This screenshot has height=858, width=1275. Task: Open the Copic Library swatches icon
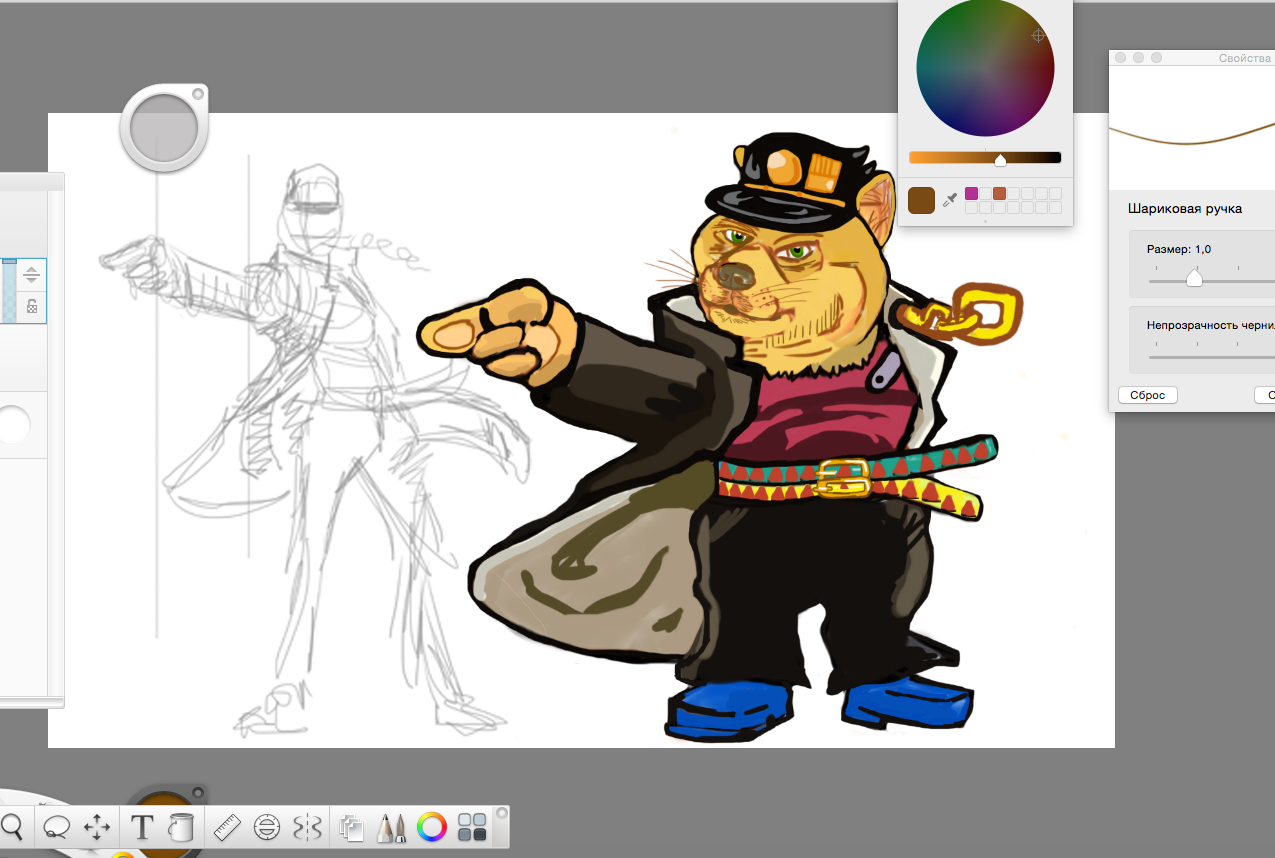pos(472,827)
